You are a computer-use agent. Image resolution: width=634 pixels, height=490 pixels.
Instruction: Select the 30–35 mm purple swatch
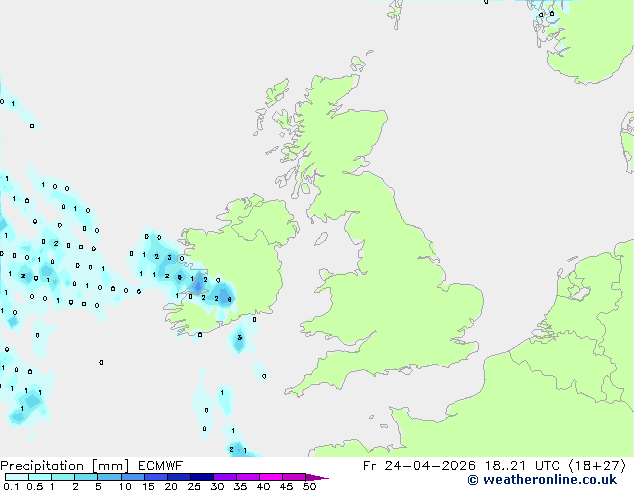224,477
